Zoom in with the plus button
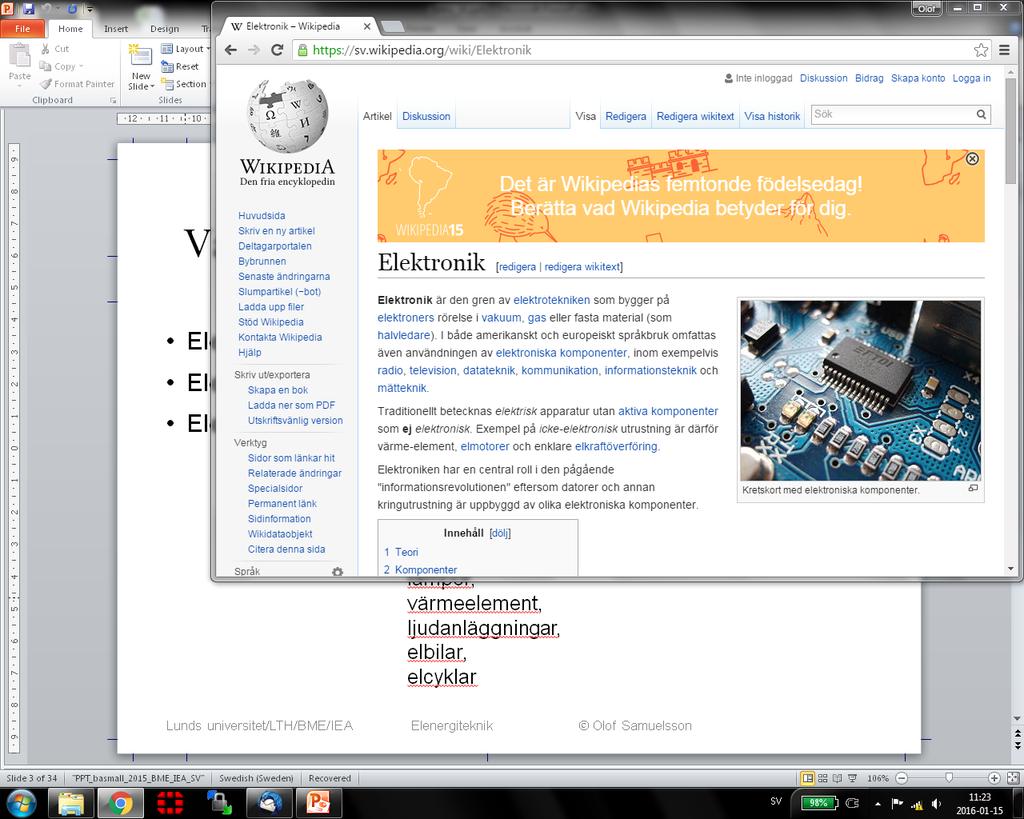Image resolution: width=1024 pixels, height=819 pixels. point(994,778)
